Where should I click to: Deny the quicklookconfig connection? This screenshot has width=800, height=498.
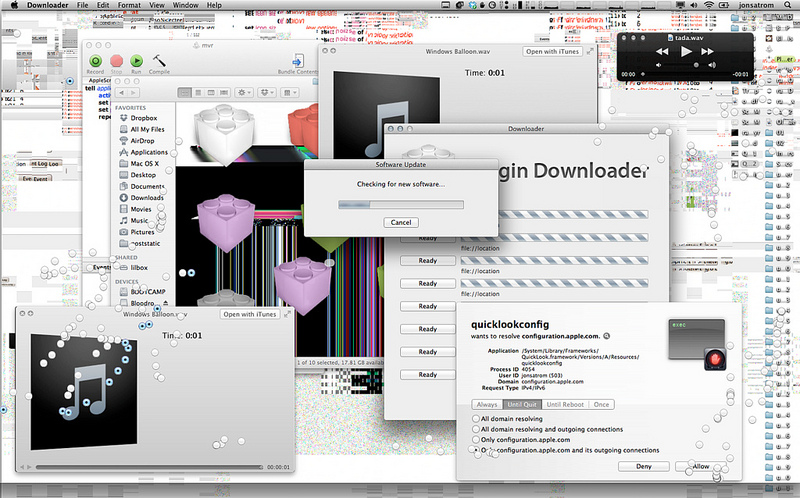pos(644,466)
